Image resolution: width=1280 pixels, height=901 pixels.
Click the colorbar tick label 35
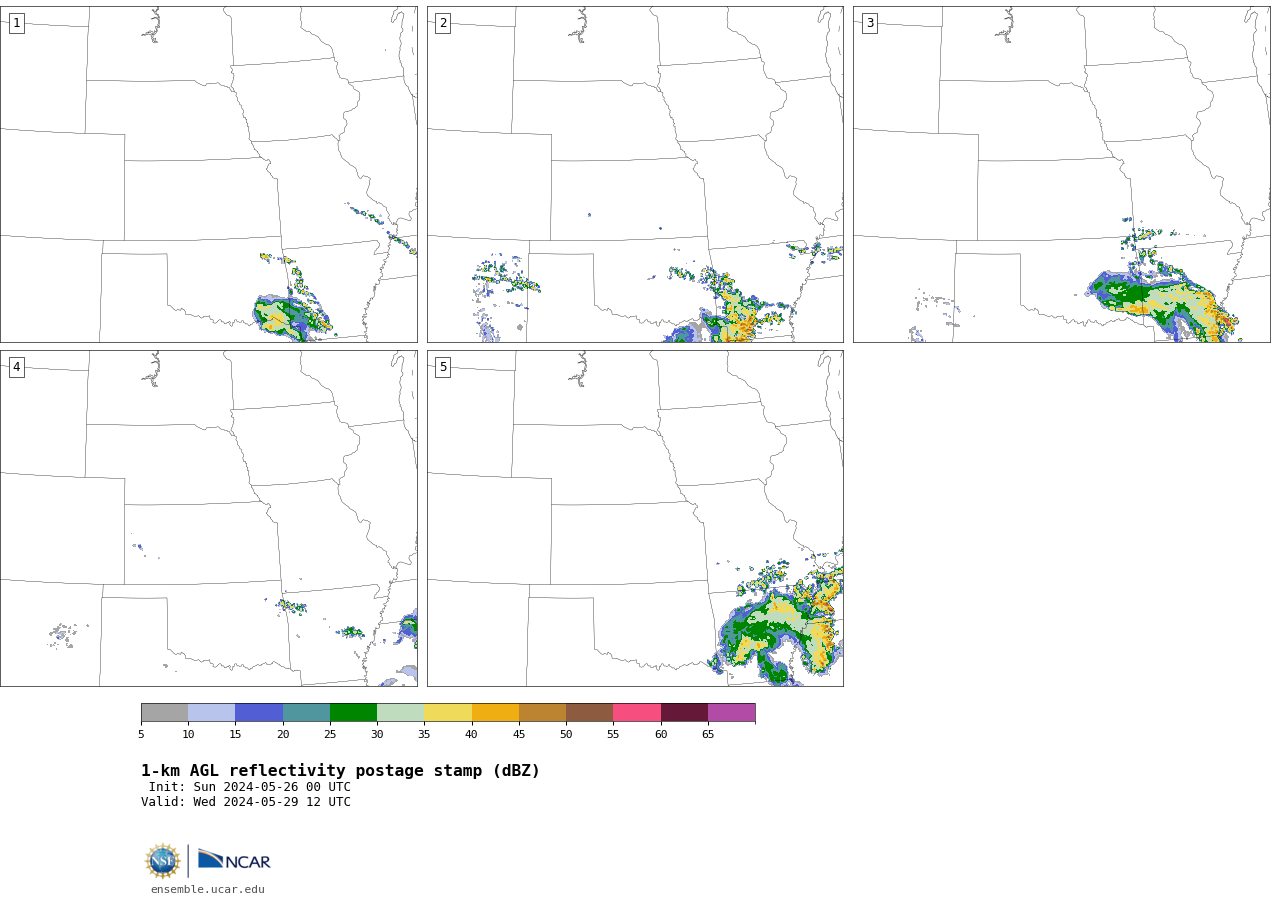pos(424,735)
